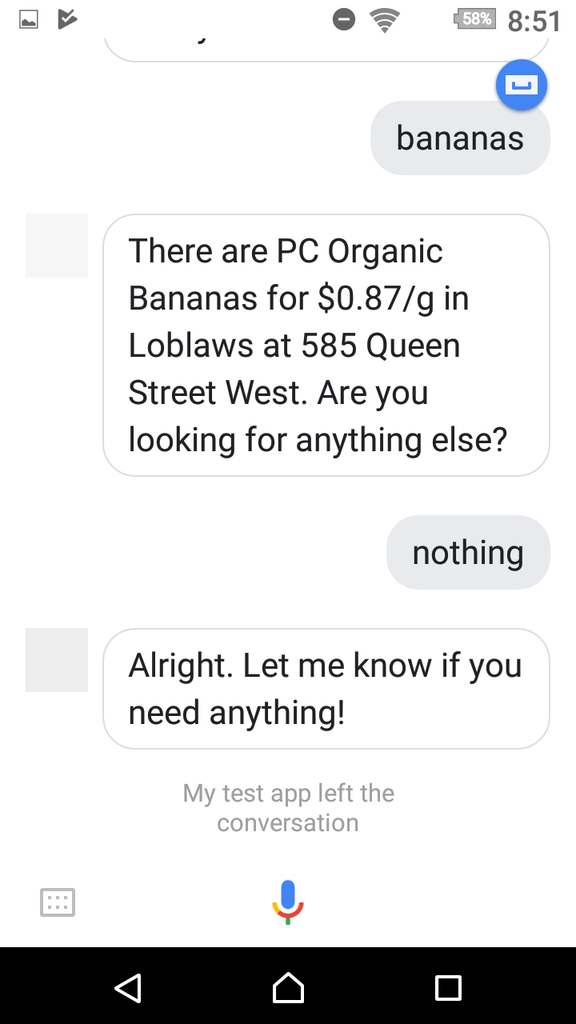Tap the do-not-disturb status icon
This screenshot has width=576, height=1024.
pos(344,20)
